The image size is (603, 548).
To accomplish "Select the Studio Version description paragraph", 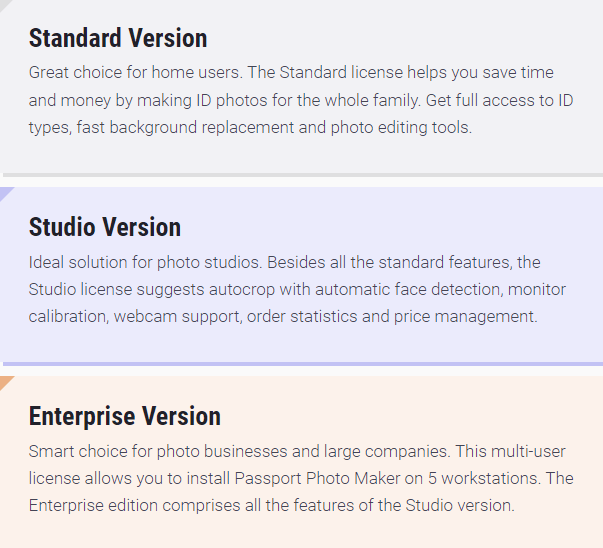I will [297, 289].
